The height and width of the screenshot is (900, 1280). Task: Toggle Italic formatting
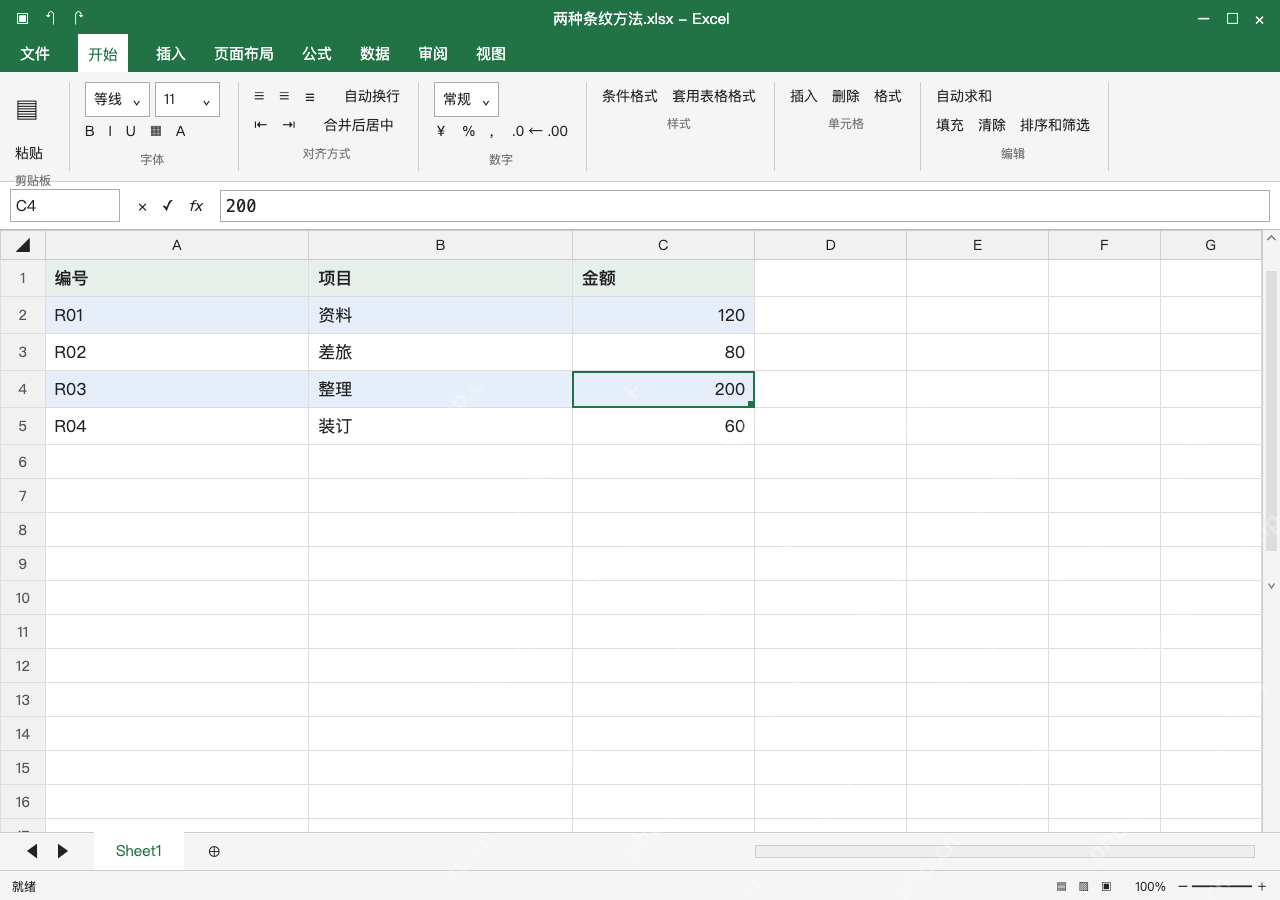110,131
